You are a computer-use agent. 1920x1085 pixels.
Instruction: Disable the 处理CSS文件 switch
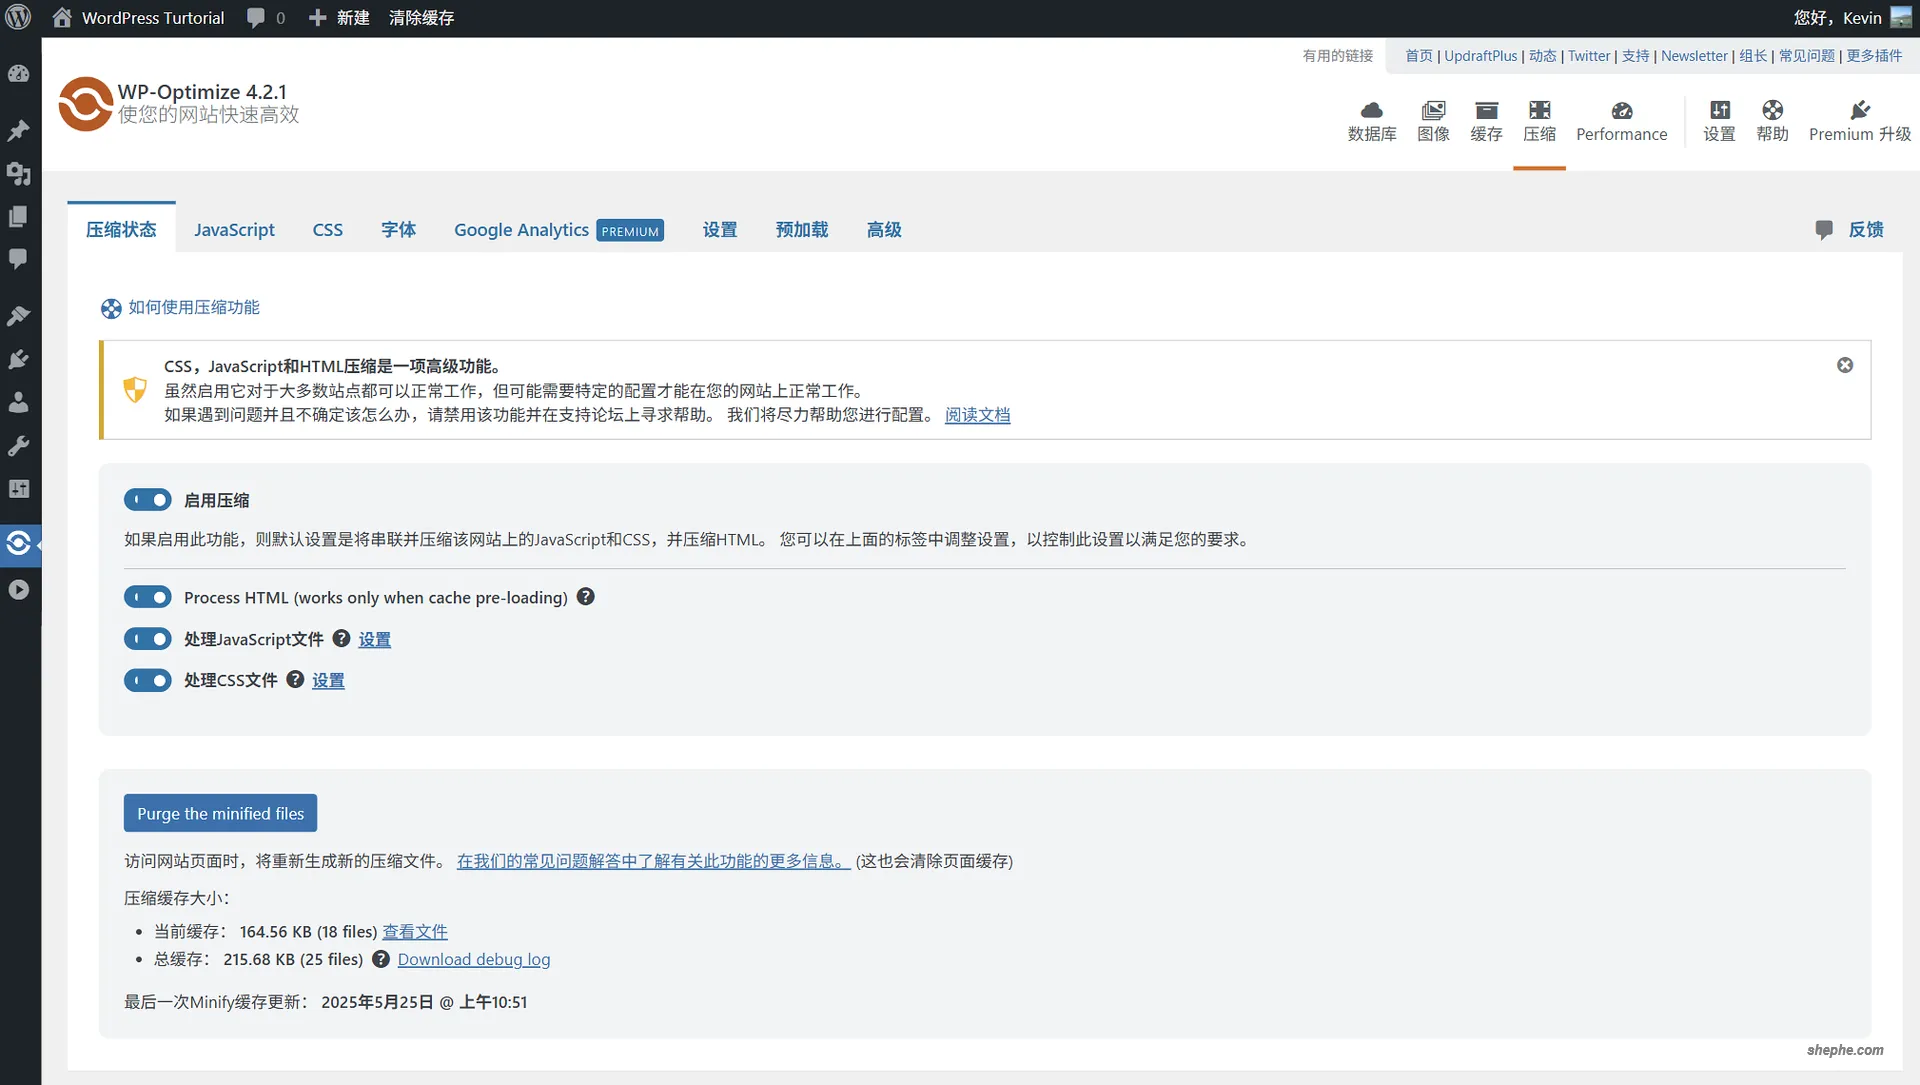click(147, 680)
